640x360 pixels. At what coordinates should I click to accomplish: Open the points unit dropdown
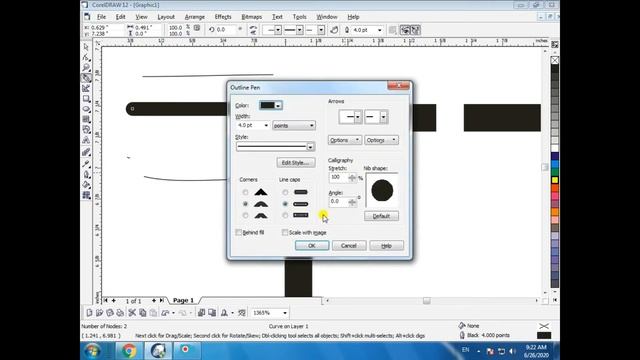[294, 125]
